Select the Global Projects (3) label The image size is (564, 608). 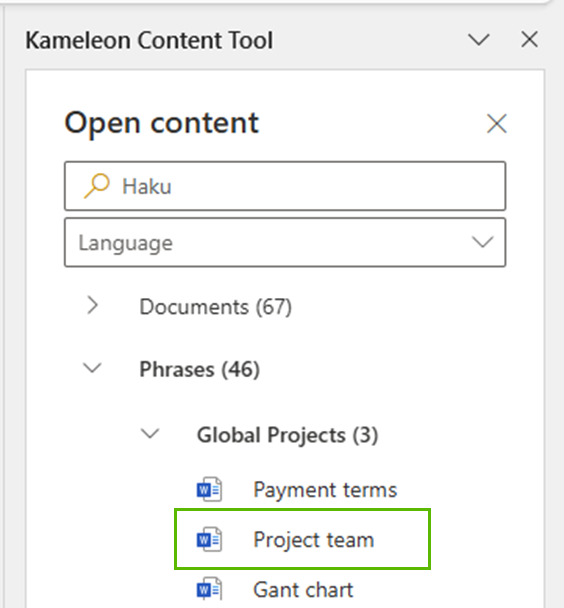point(288,435)
